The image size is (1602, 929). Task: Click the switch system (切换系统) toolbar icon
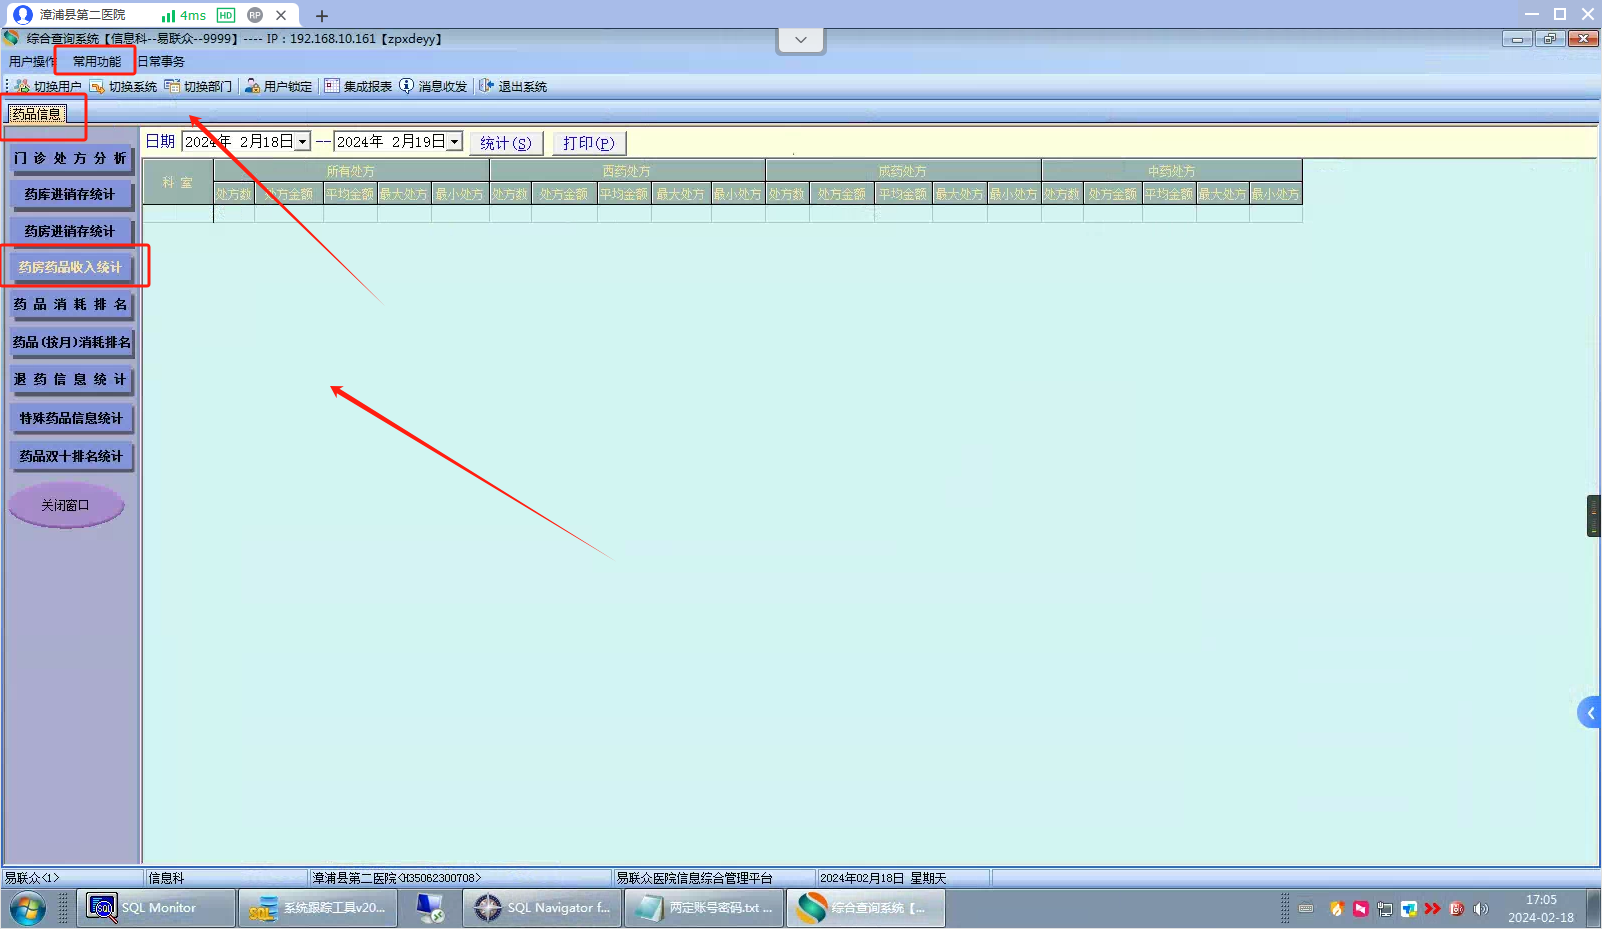tap(97, 86)
